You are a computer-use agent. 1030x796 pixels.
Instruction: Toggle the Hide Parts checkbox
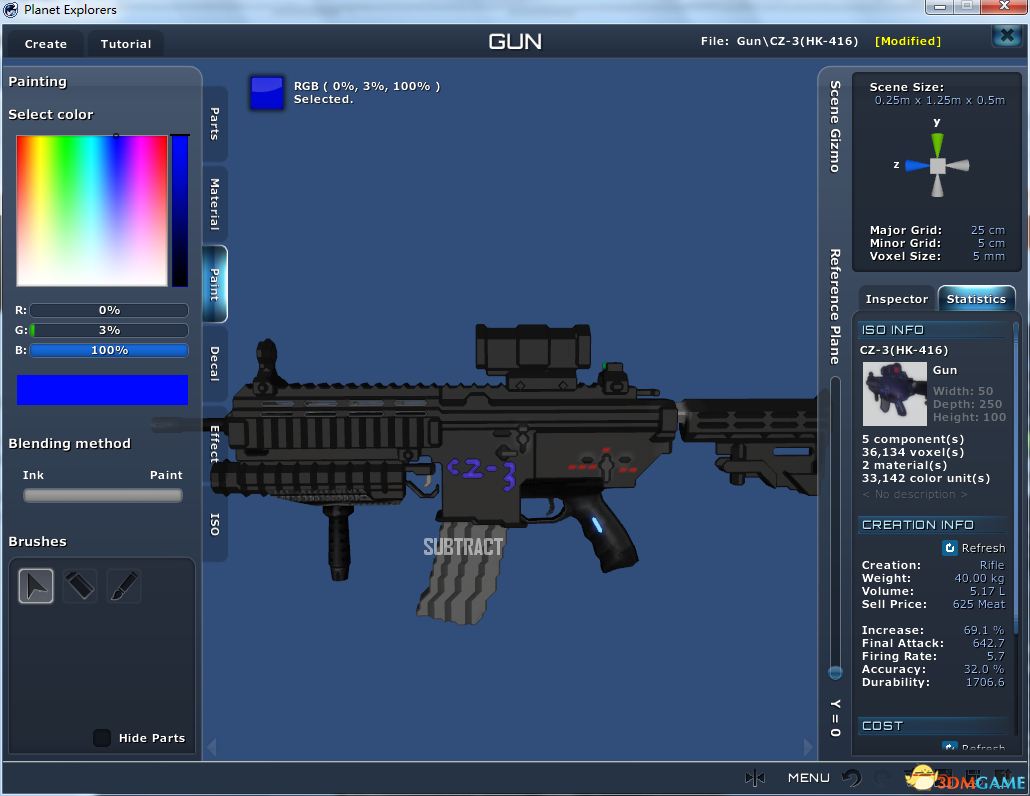tap(102, 738)
